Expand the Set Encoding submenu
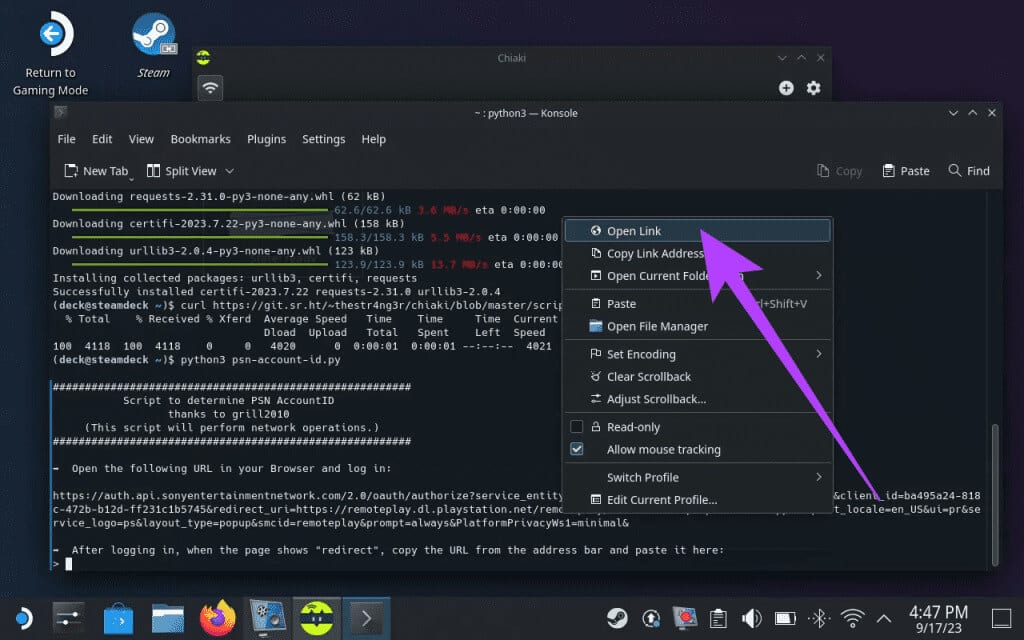 coord(697,354)
